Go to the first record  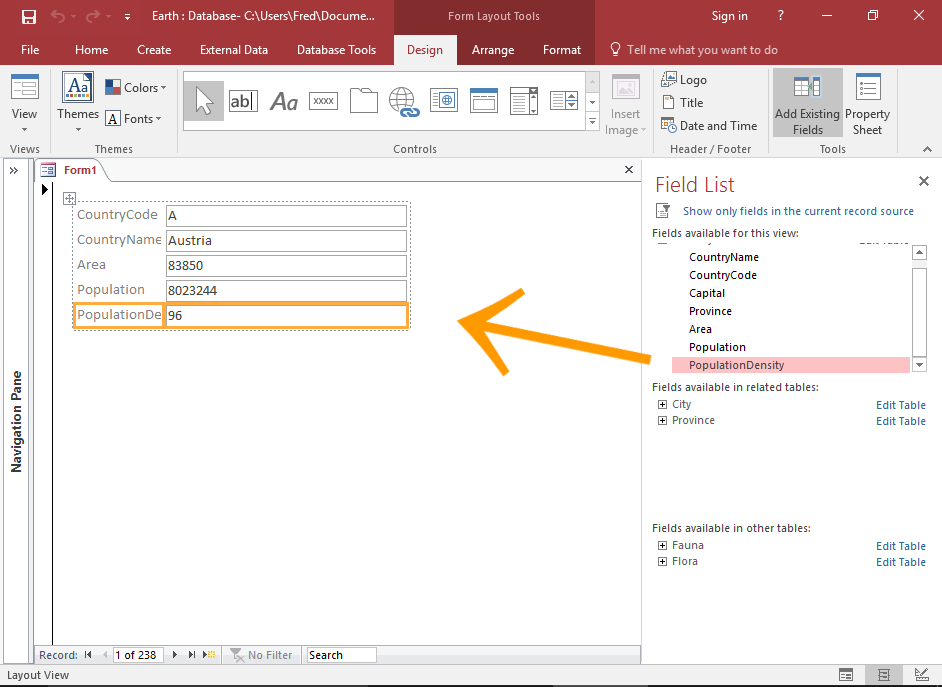[88, 655]
